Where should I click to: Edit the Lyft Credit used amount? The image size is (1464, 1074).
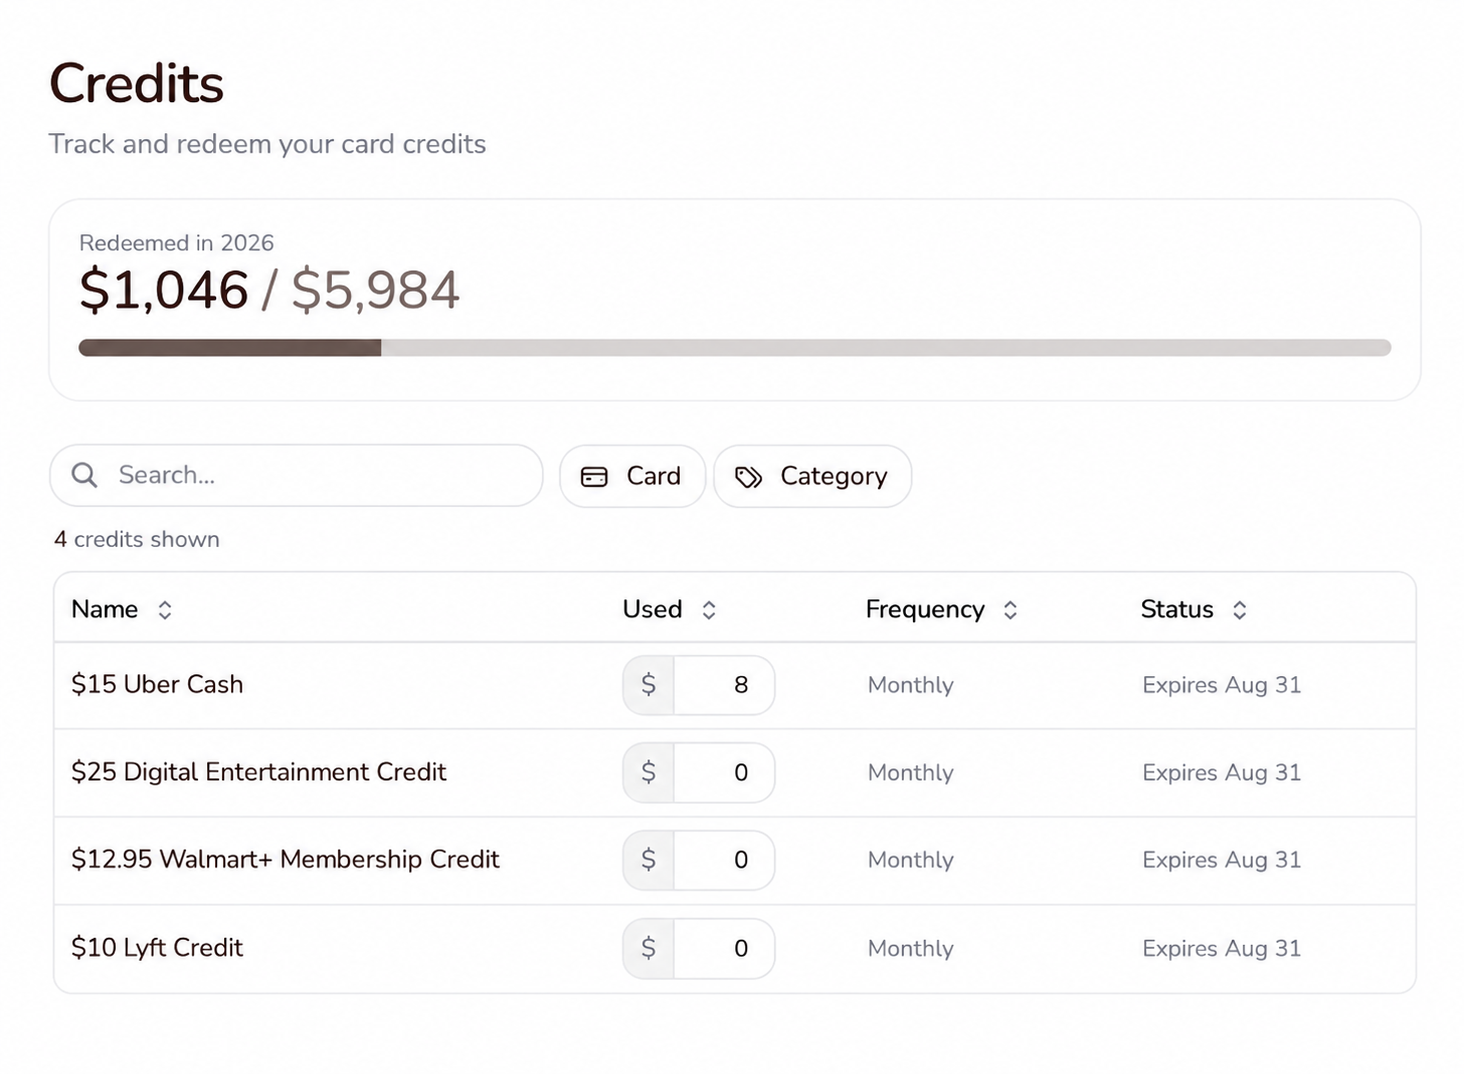tap(724, 948)
